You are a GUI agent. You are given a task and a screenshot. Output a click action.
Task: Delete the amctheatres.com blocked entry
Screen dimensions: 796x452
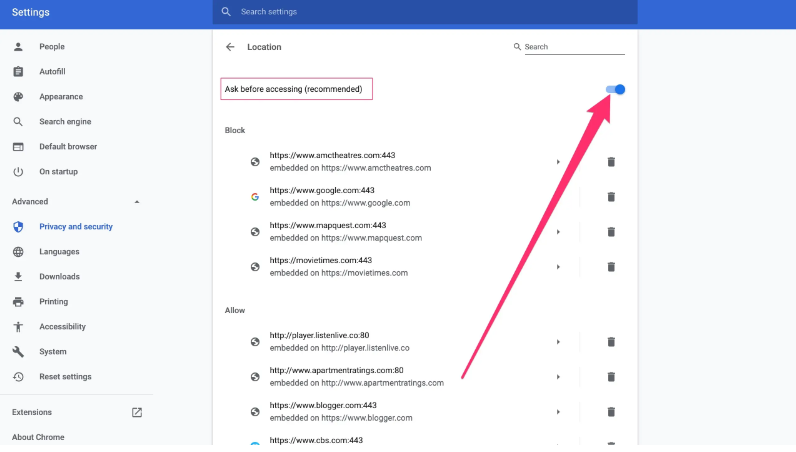point(611,162)
